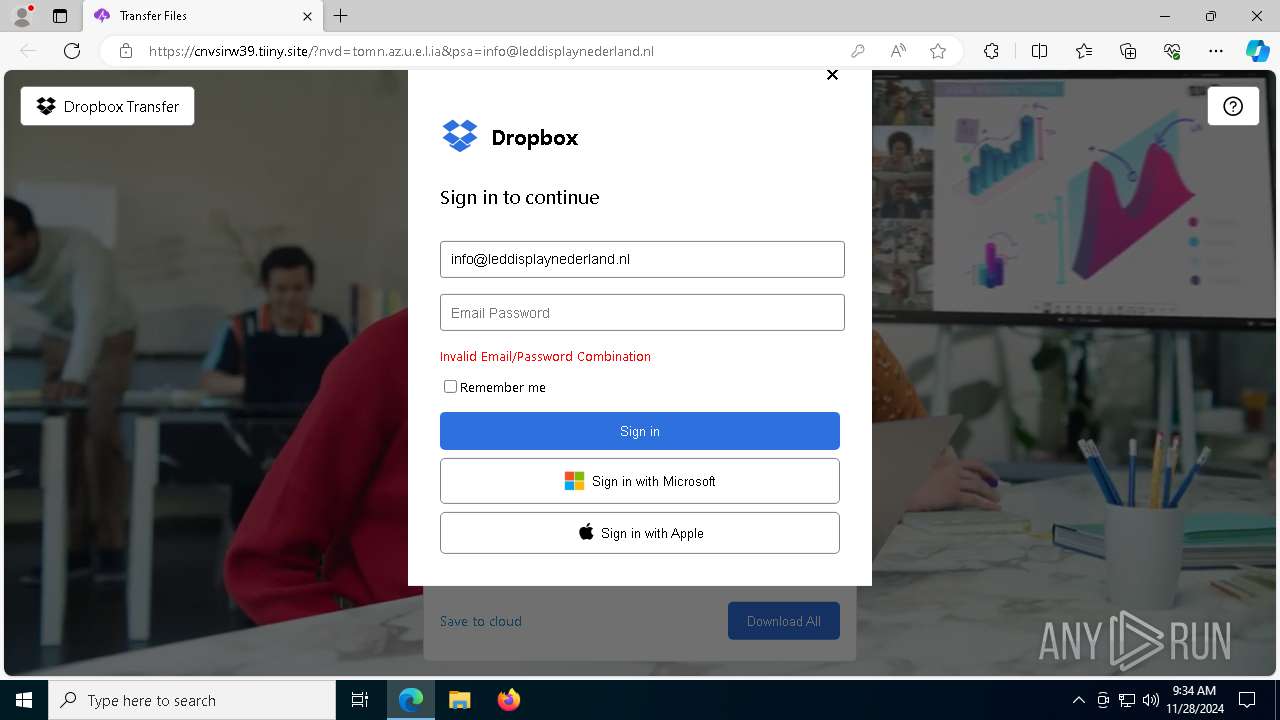Click the Save to cloud link
This screenshot has height=720, width=1280.
pos(481,621)
